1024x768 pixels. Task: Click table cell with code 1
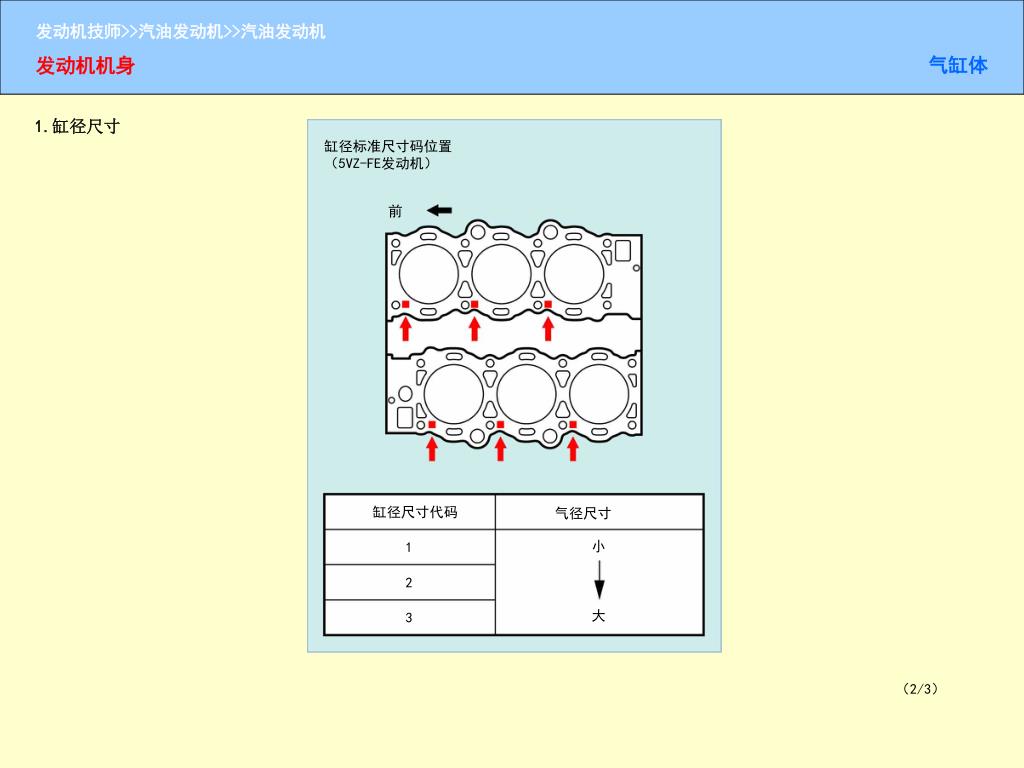pos(409,547)
